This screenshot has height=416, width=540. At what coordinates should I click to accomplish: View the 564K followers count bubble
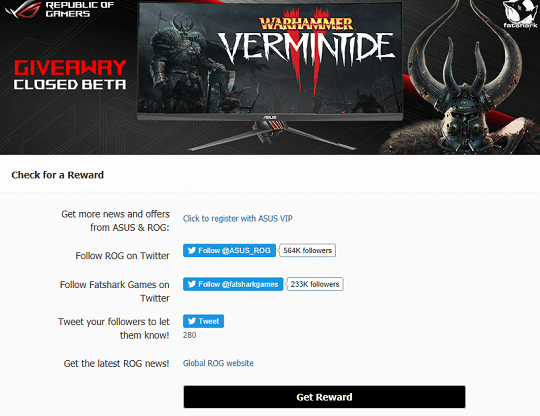tap(308, 250)
